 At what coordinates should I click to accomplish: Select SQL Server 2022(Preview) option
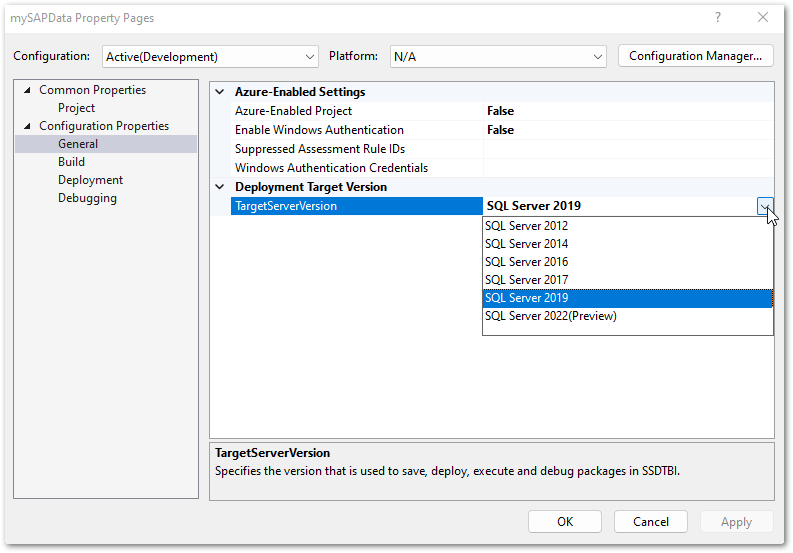coord(550,316)
